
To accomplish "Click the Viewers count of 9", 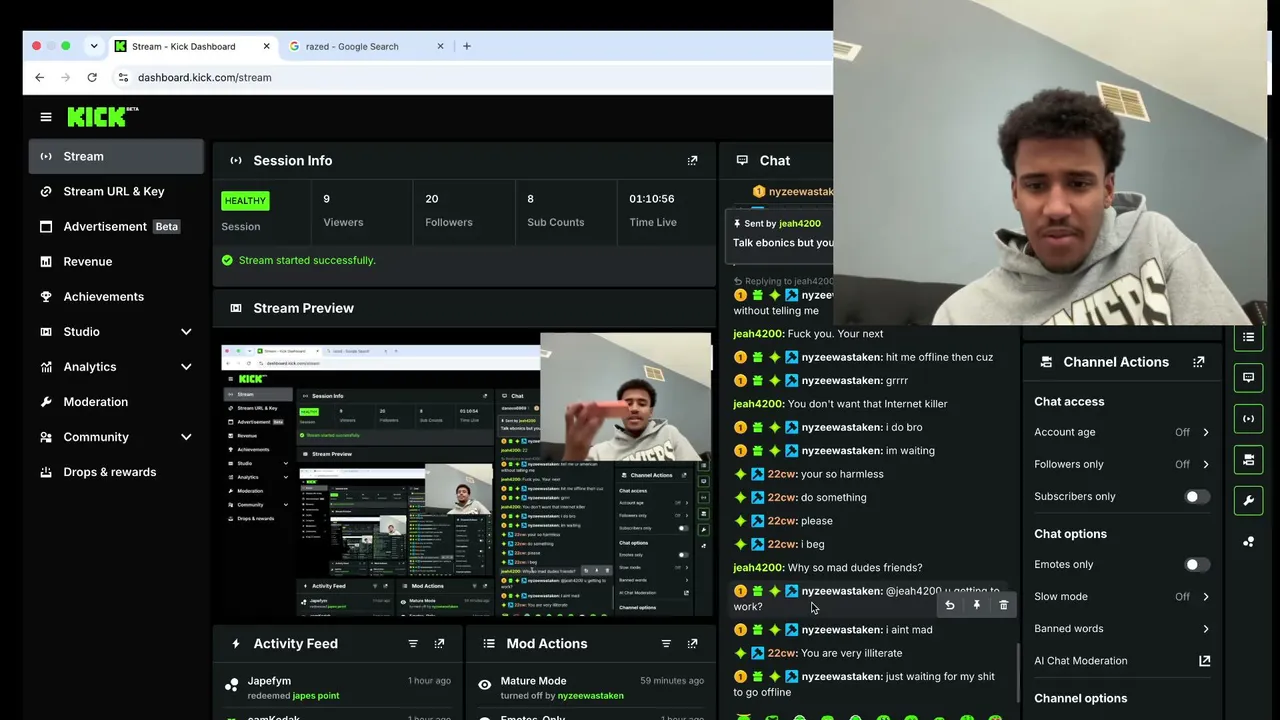I will pyautogui.click(x=326, y=199).
